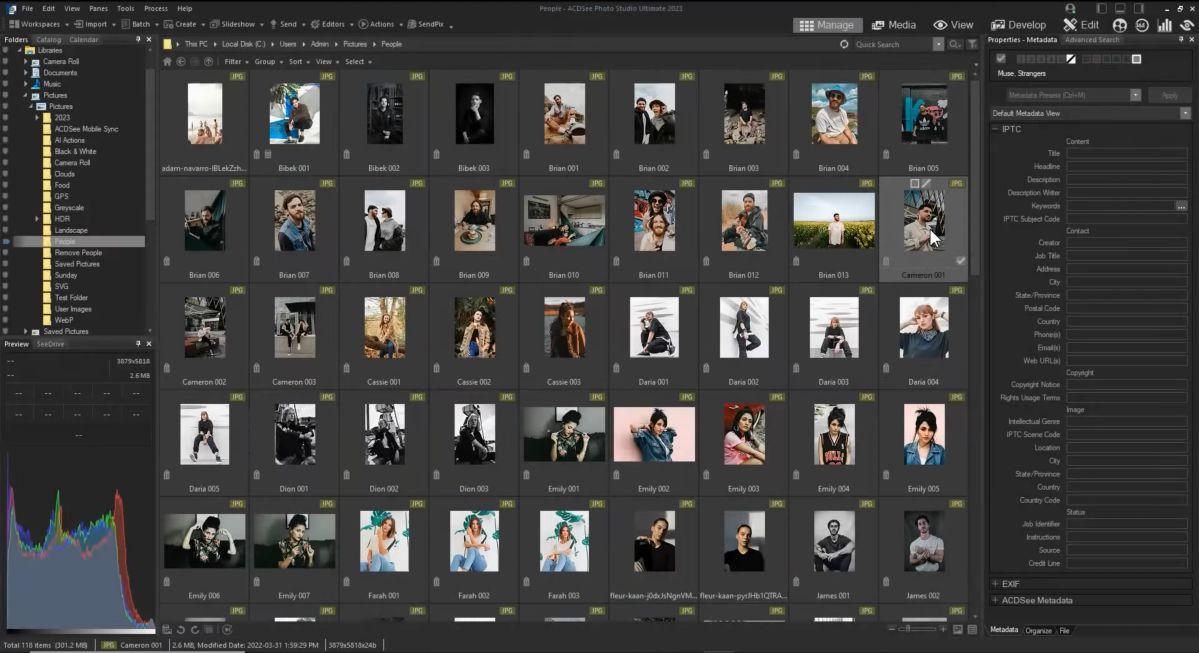
Task: Click the zoom-in plus icon near thumbnail slider
Action: pyautogui.click(x=943, y=629)
